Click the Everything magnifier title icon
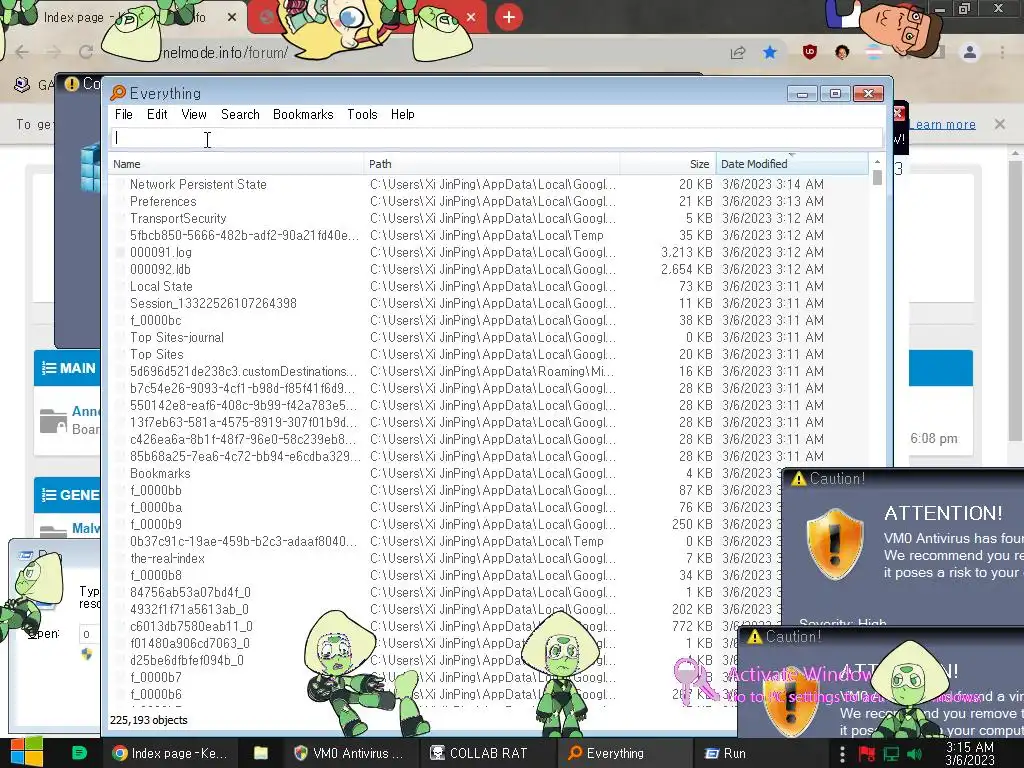Screen dimensions: 1024x768 tap(118, 93)
